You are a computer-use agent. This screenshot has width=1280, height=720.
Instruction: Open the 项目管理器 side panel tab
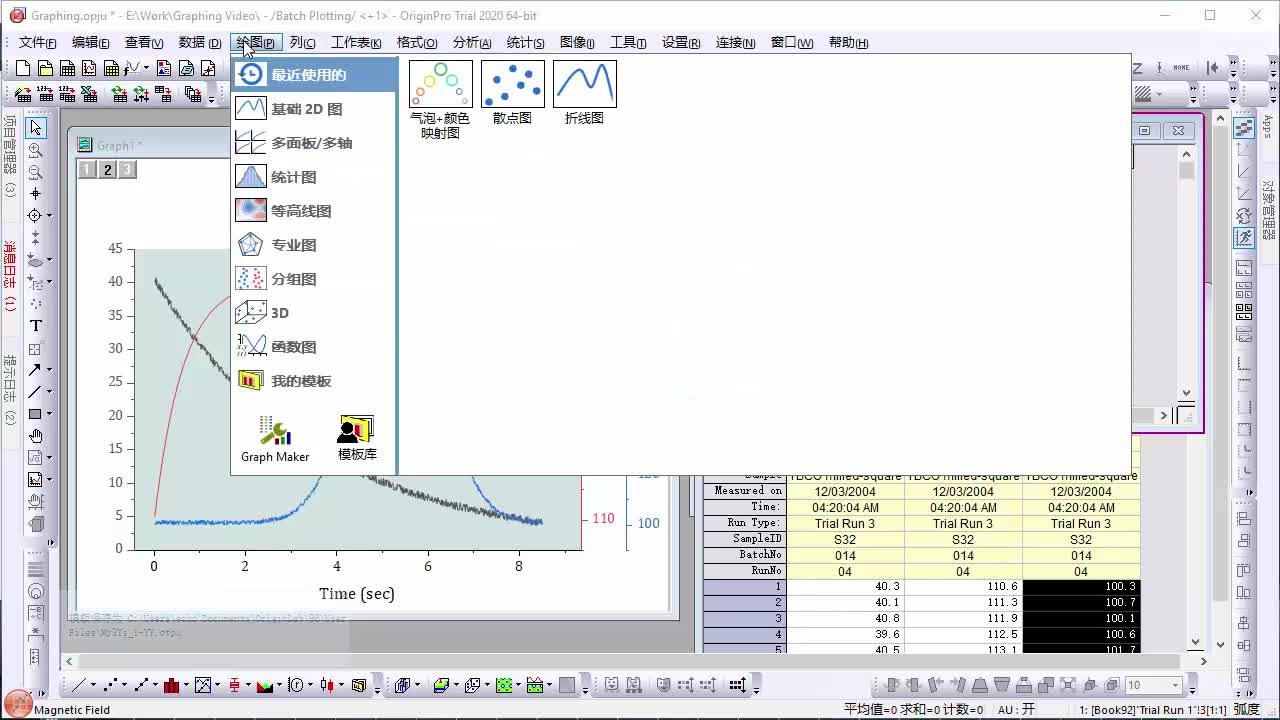10,155
